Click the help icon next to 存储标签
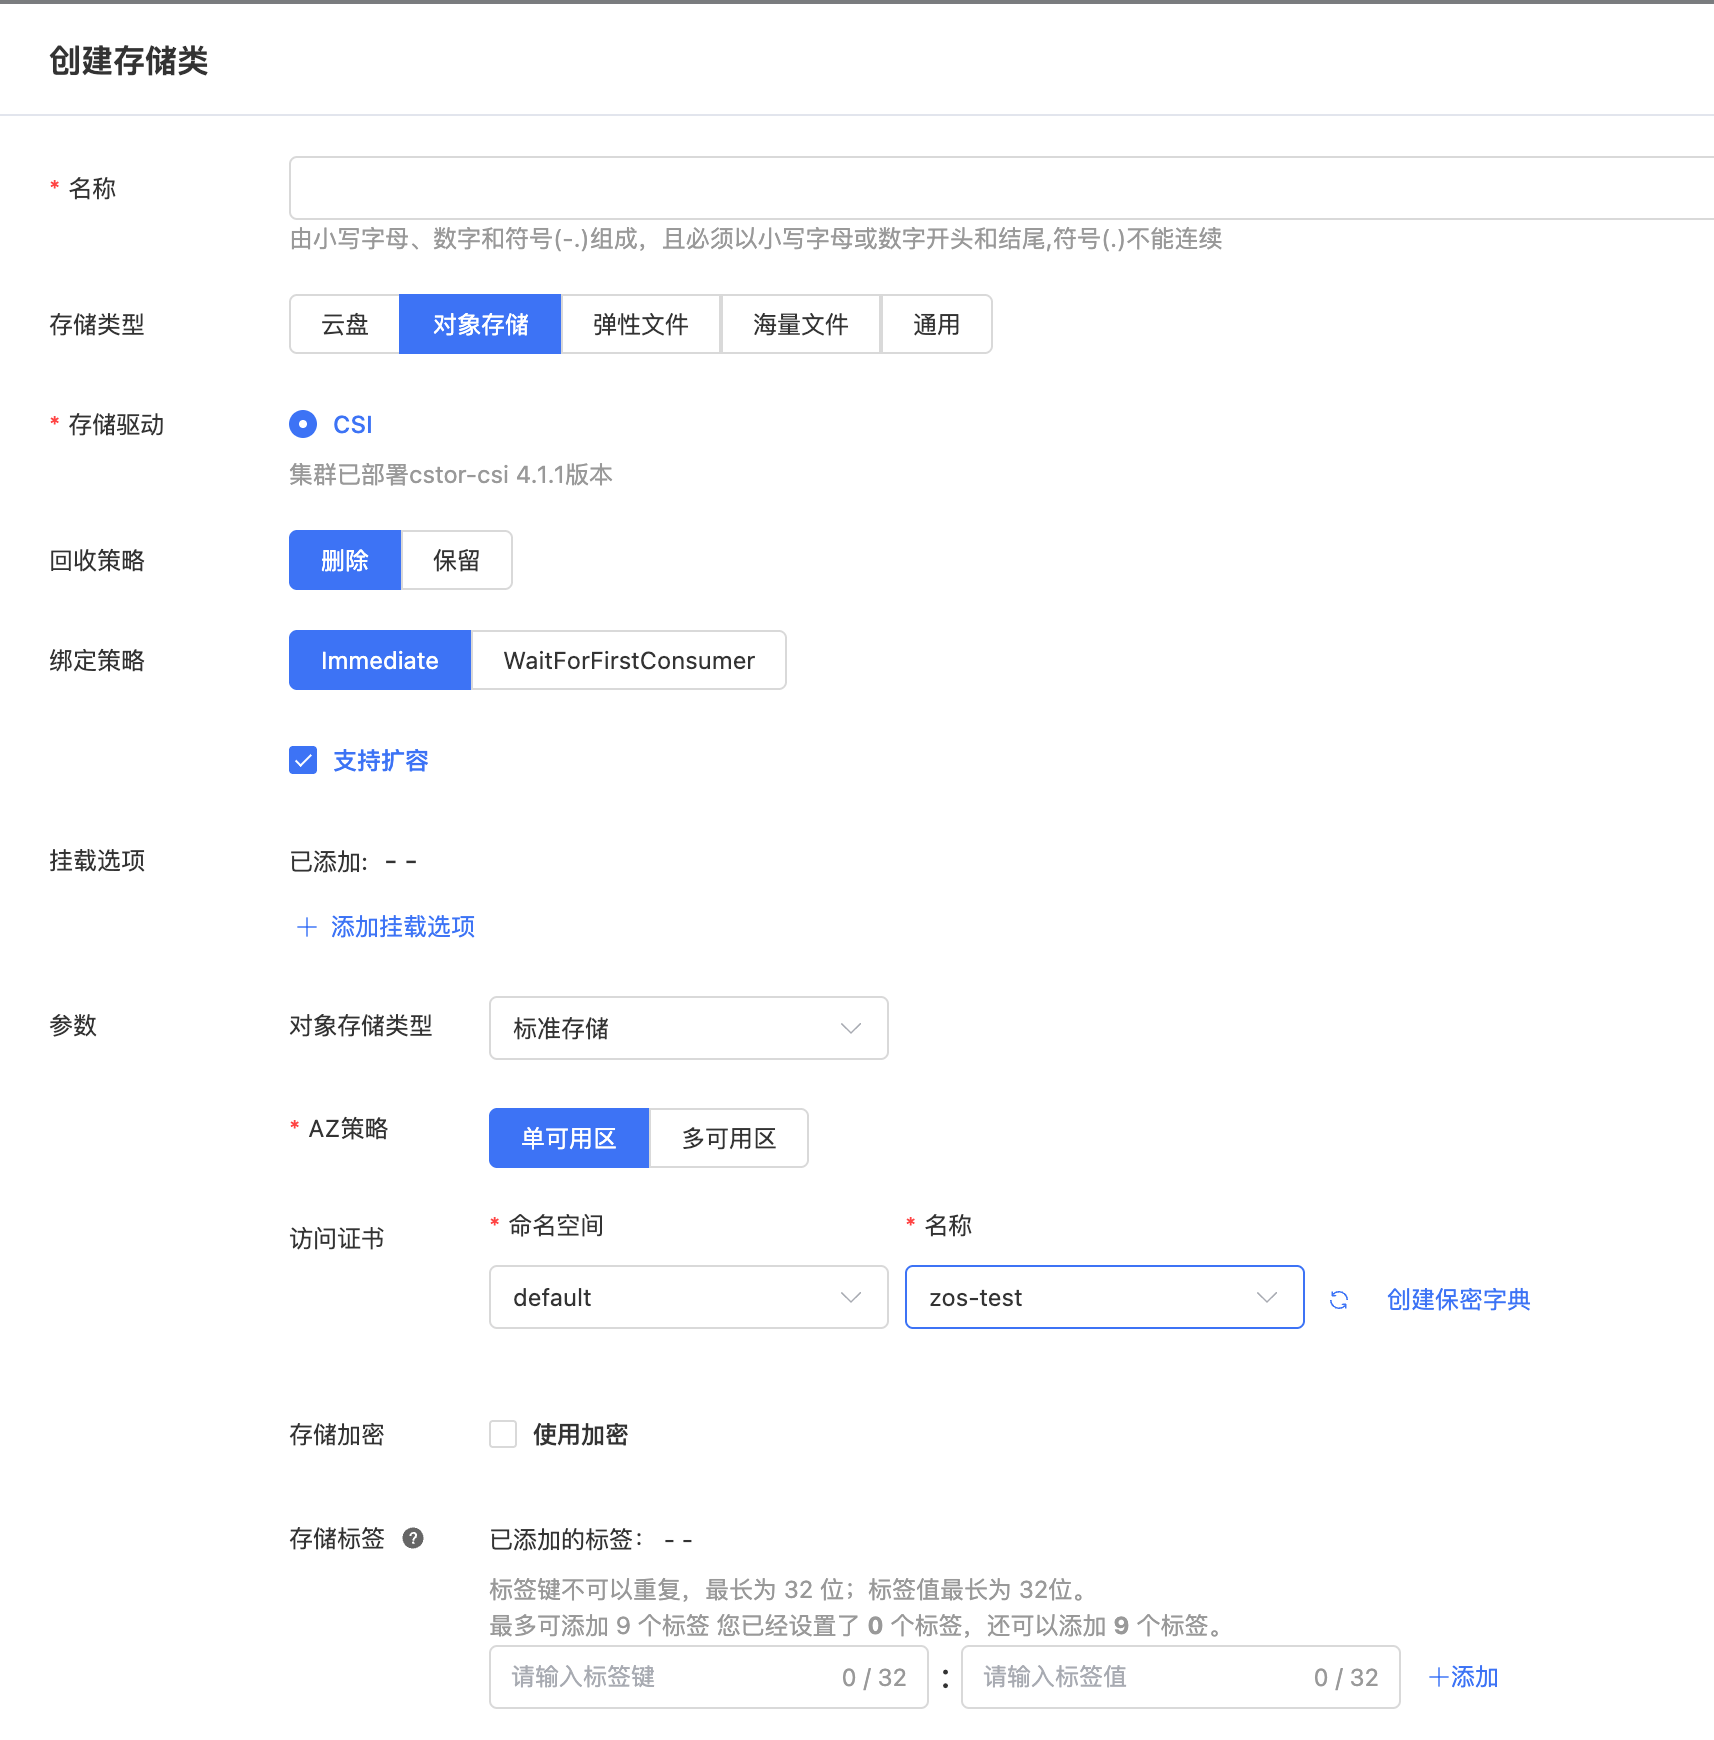 413,1538
